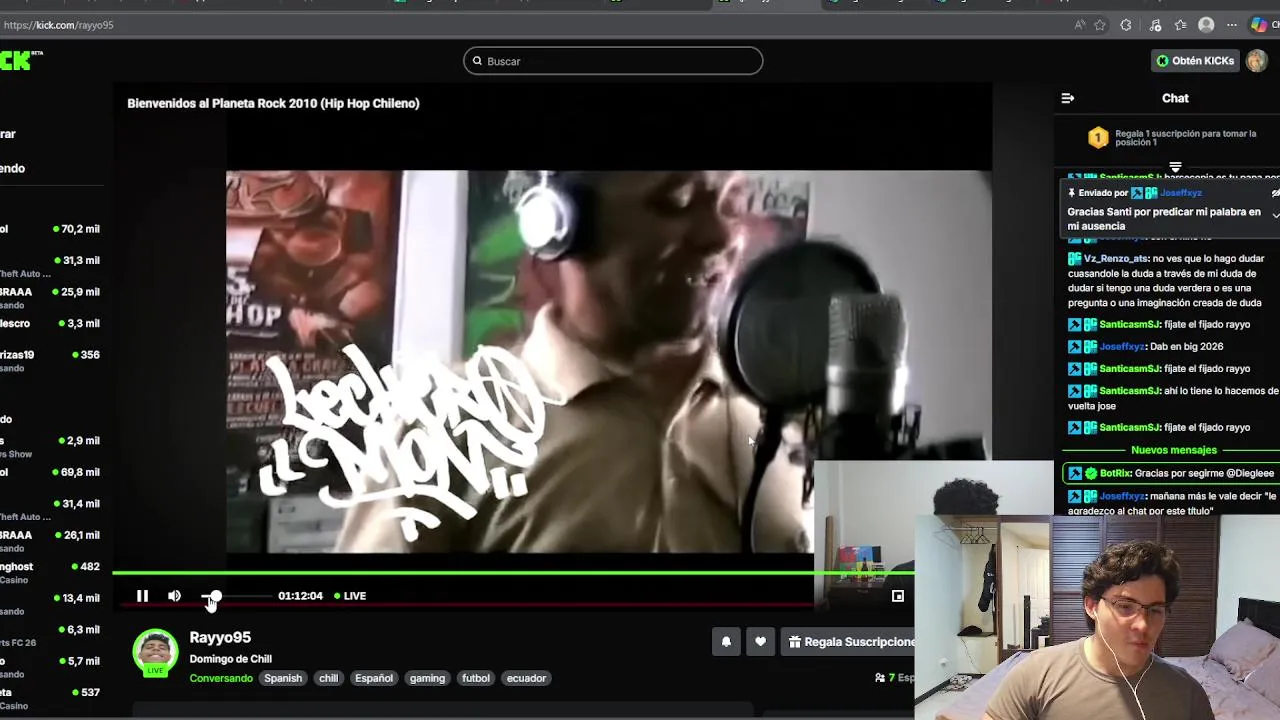Open the sidebar channel with 69,8 mil viewers
The image size is (1280, 720).
[x=50, y=472]
